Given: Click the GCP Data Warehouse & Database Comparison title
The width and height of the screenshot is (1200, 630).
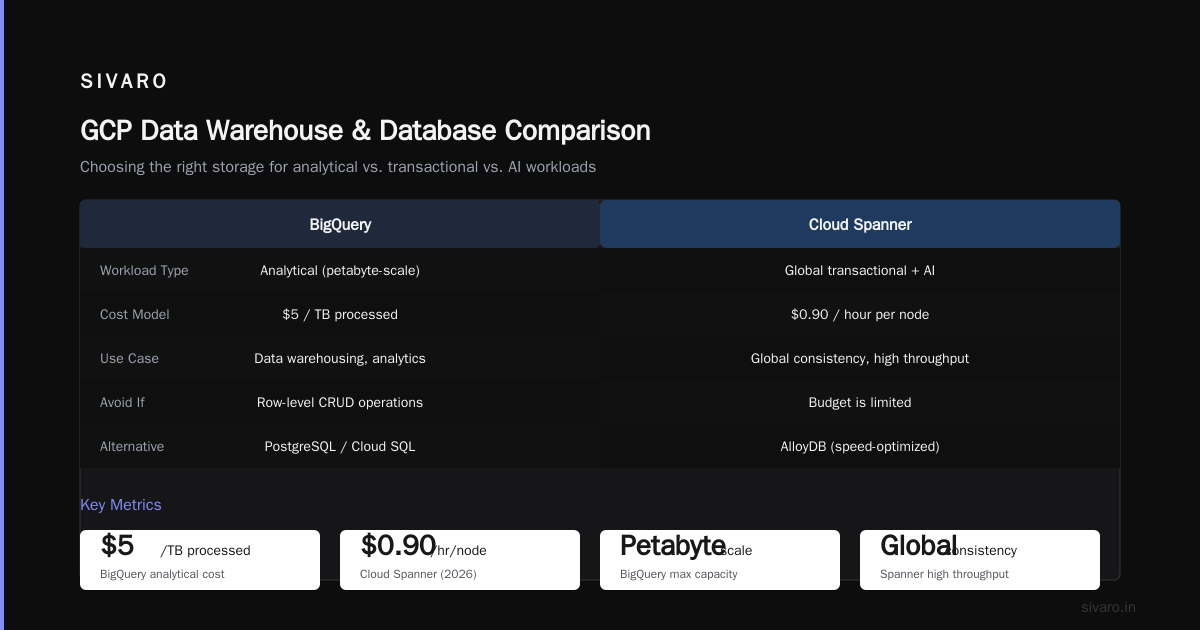Looking at the screenshot, I should pyautogui.click(x=365, y=131).
